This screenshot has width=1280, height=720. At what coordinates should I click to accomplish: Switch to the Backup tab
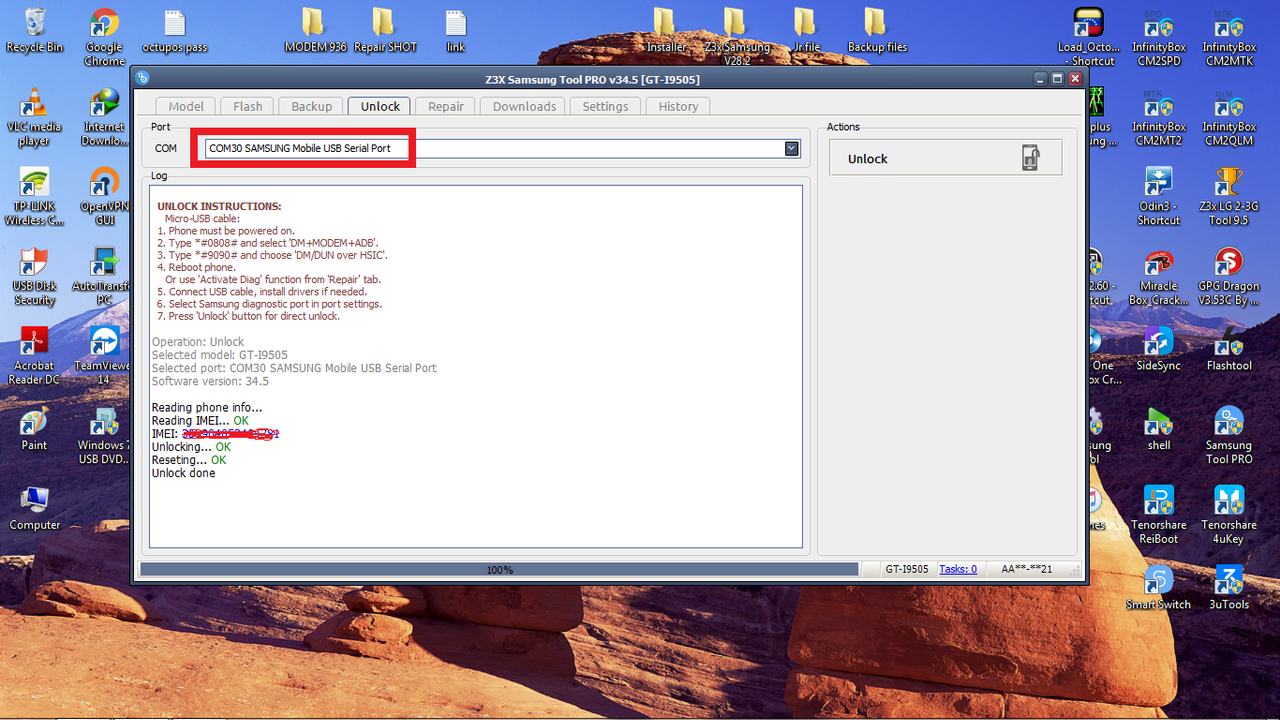coord(312,106)
